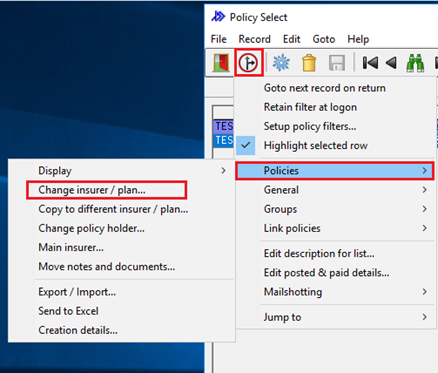Select Edit description for list...
438x373 pixels.
point(336,253)
